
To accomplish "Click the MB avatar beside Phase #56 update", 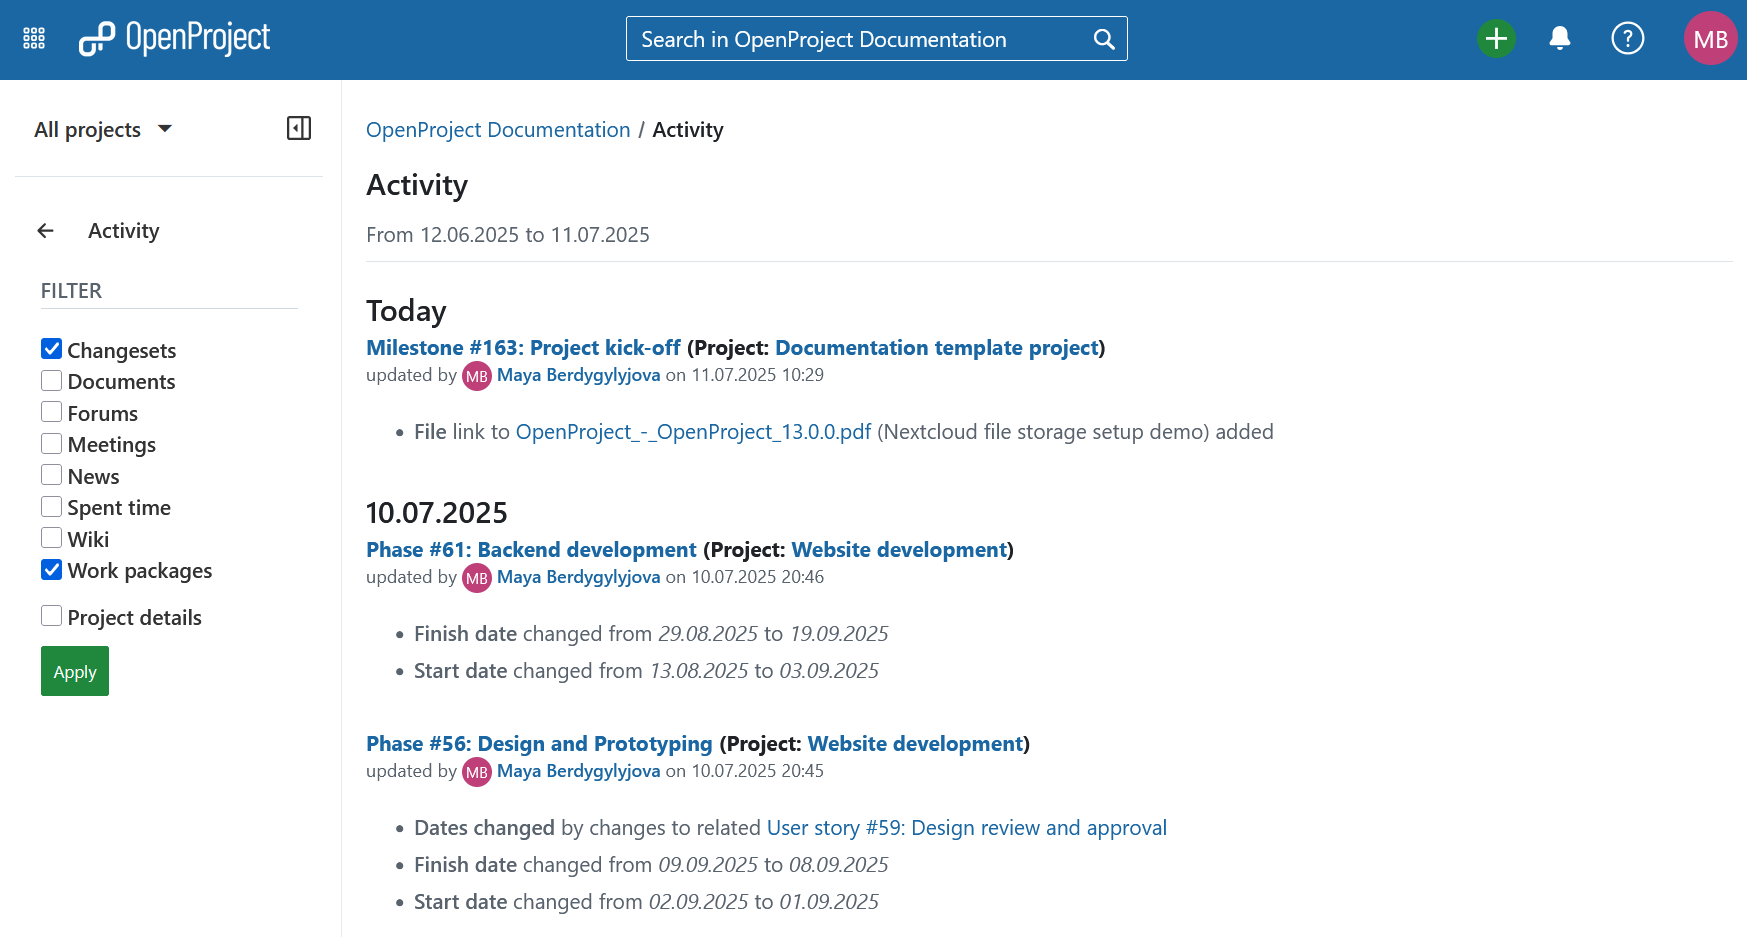I will [477, 772].
